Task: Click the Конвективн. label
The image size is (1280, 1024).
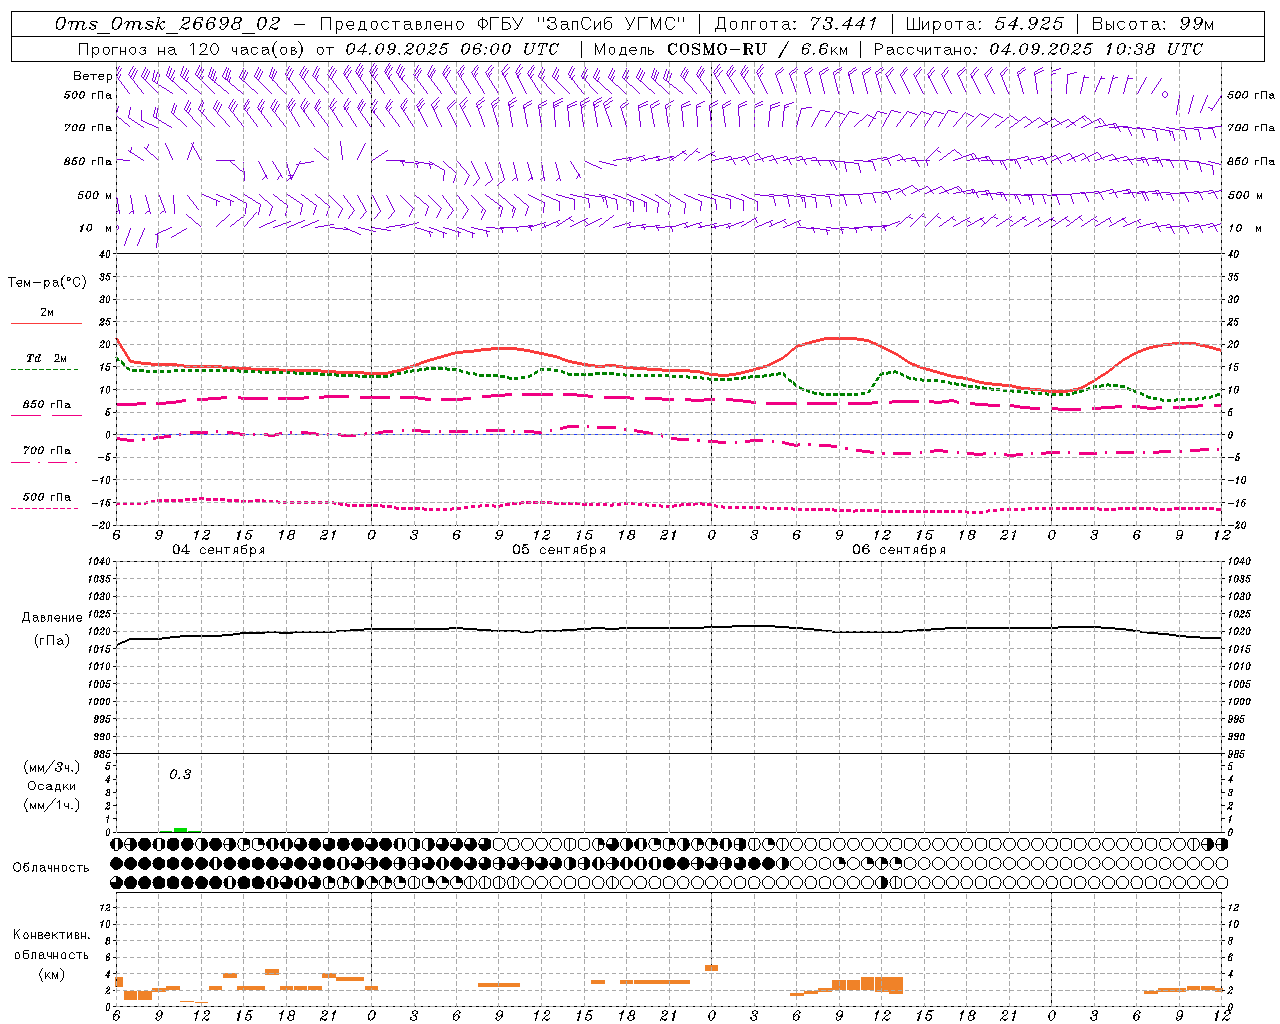Action: pos(51,935)
